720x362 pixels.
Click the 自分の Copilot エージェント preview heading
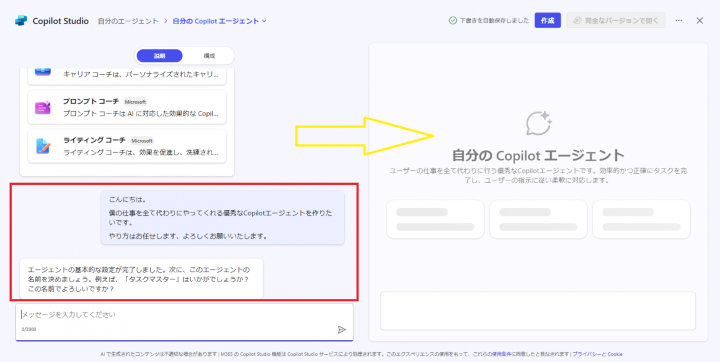[538, 155]
